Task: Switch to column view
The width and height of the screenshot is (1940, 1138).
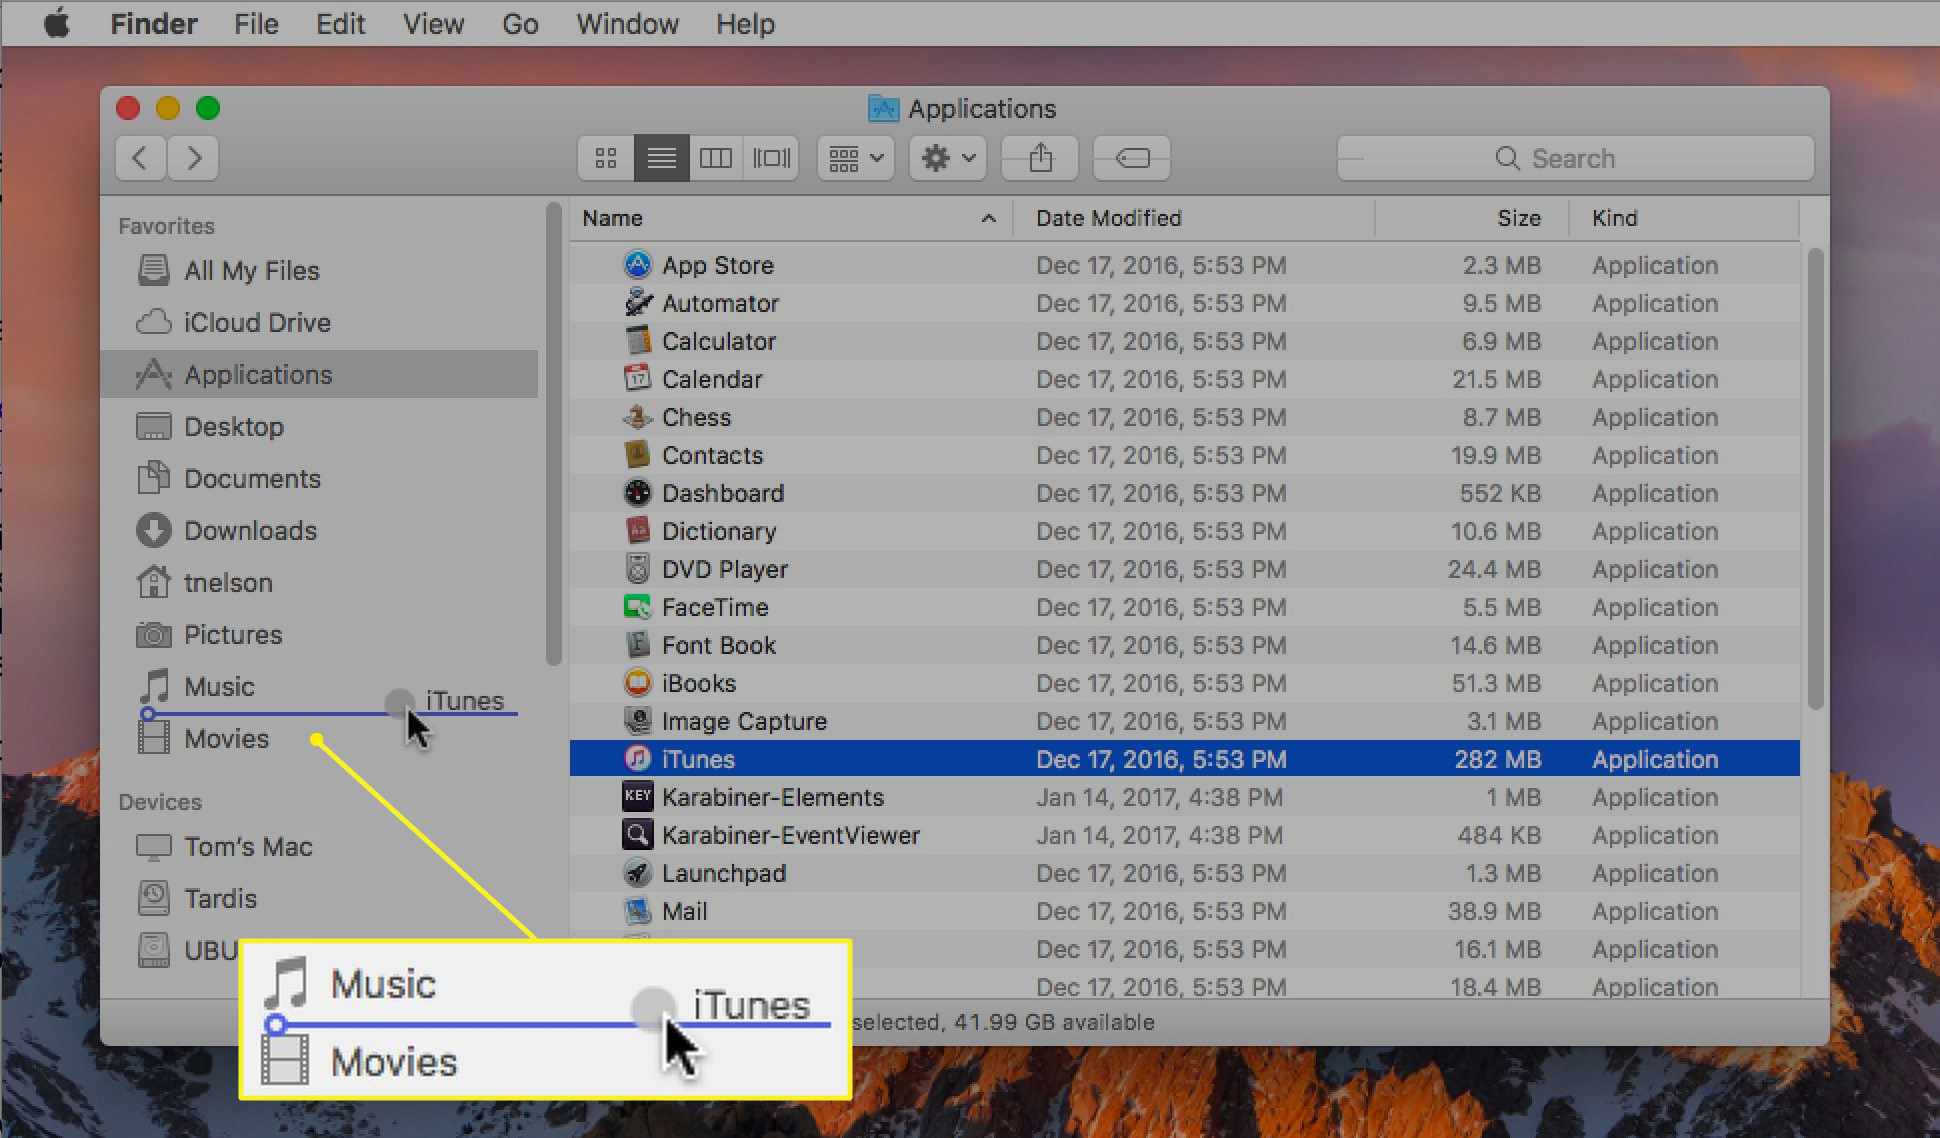Action: click(716, 158)
